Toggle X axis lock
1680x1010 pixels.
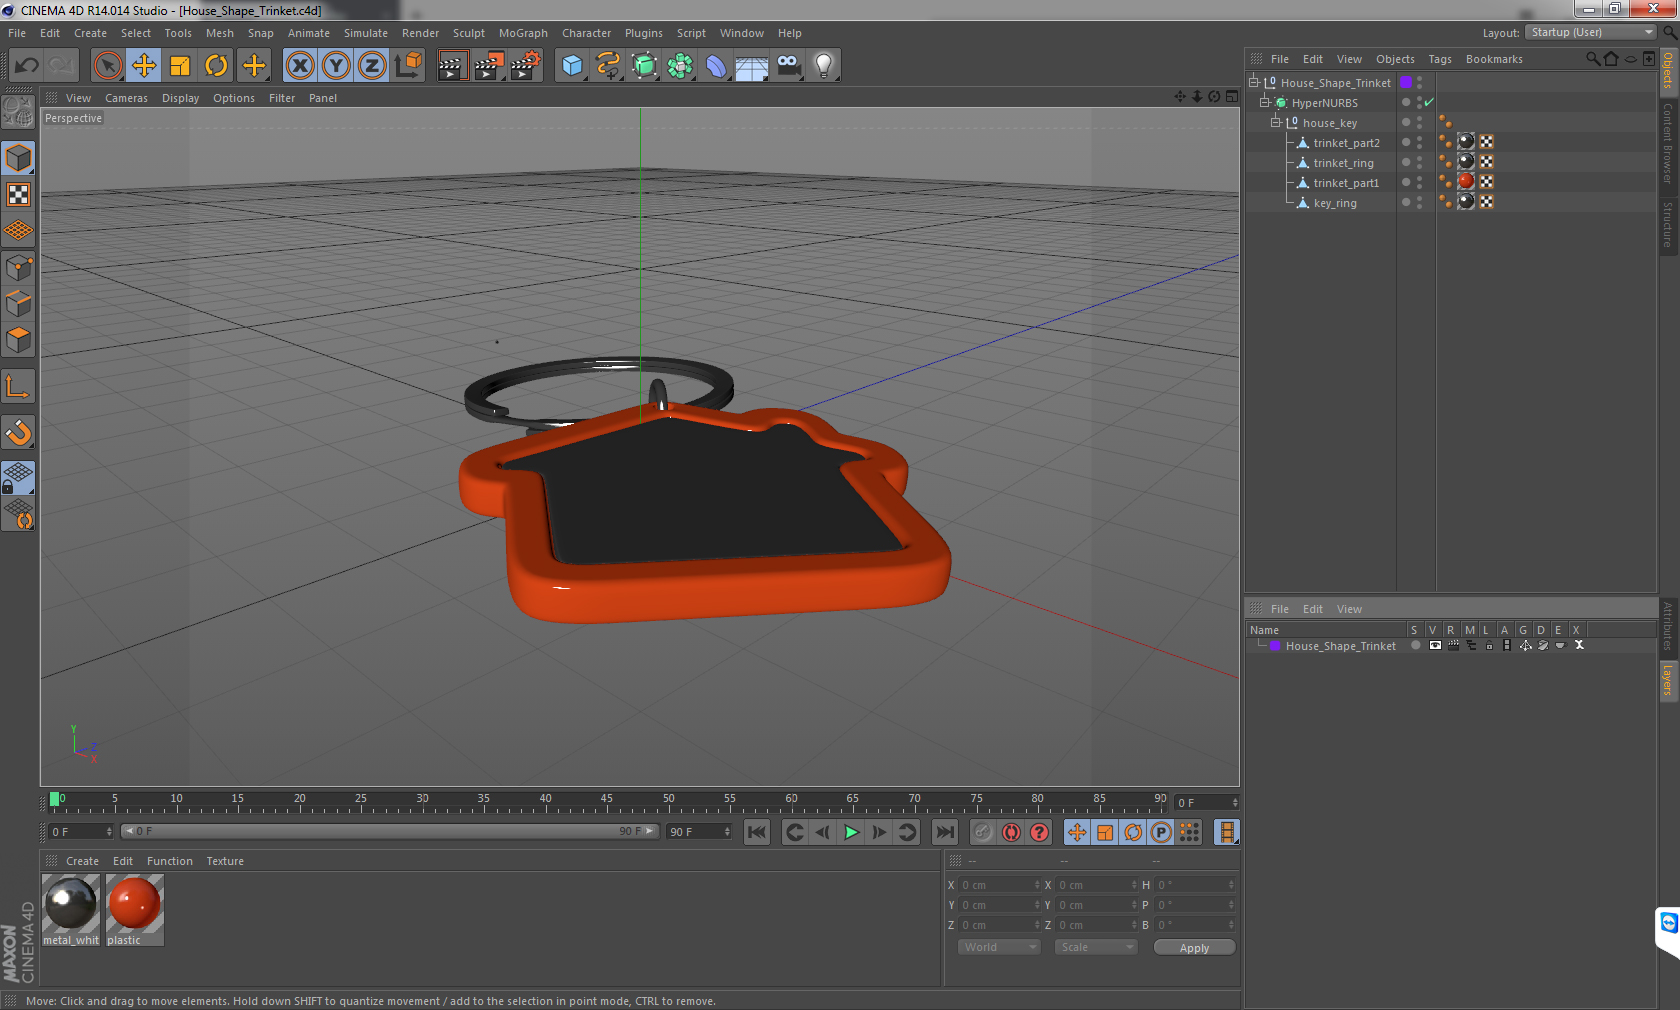[299, 66]
